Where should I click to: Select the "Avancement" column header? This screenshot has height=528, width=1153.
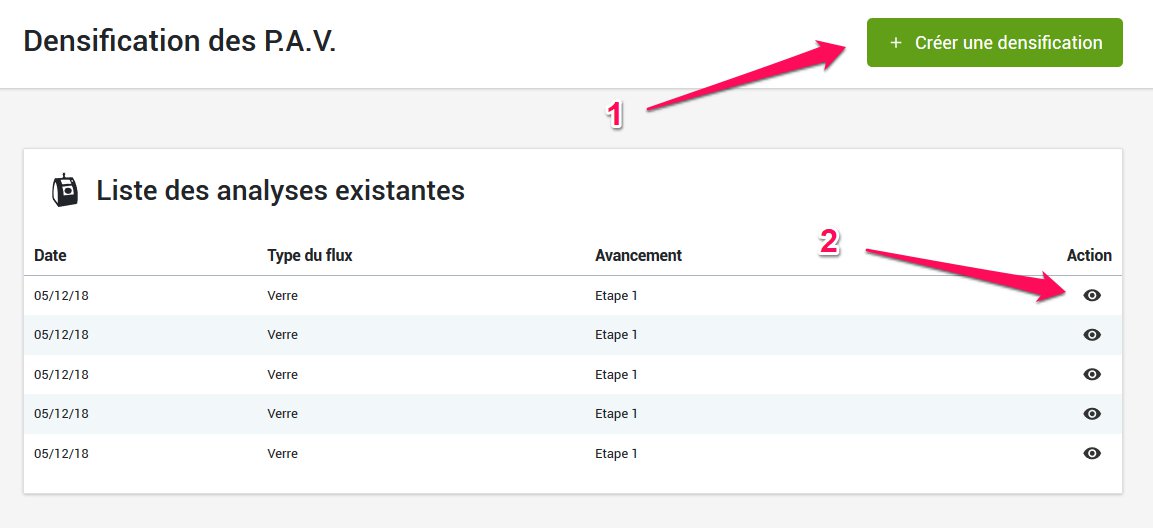(x=638, y=256)
